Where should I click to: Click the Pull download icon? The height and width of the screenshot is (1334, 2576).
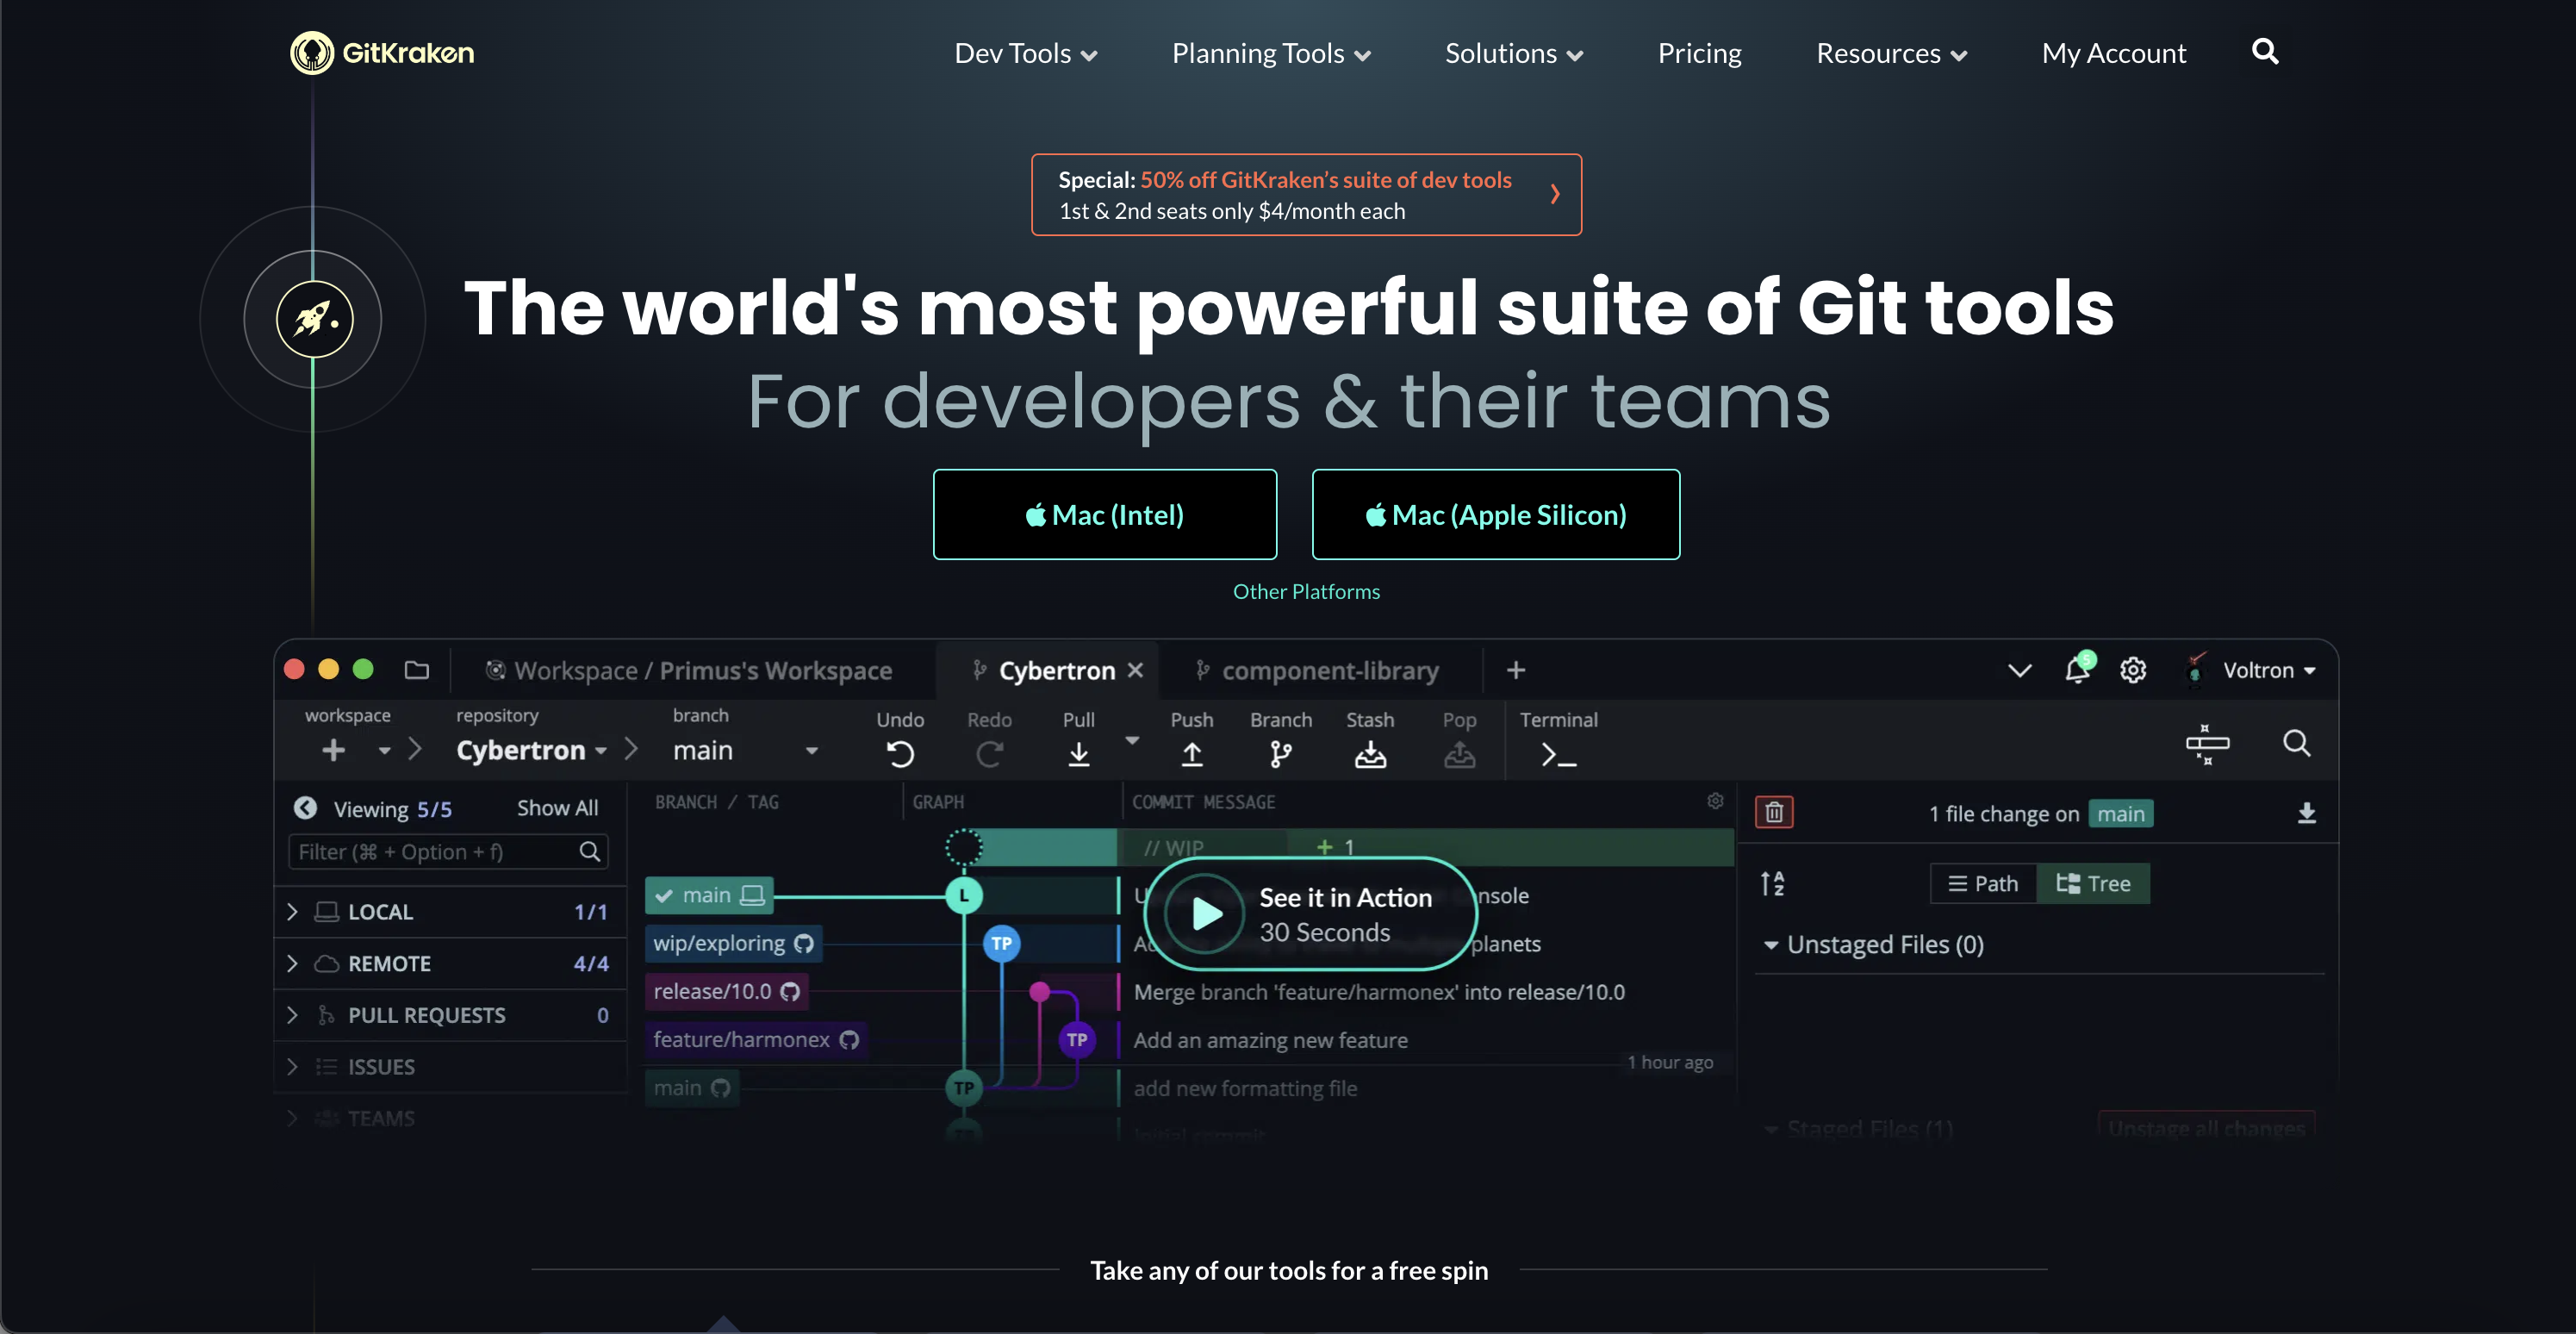click(x=1078, y=754)
